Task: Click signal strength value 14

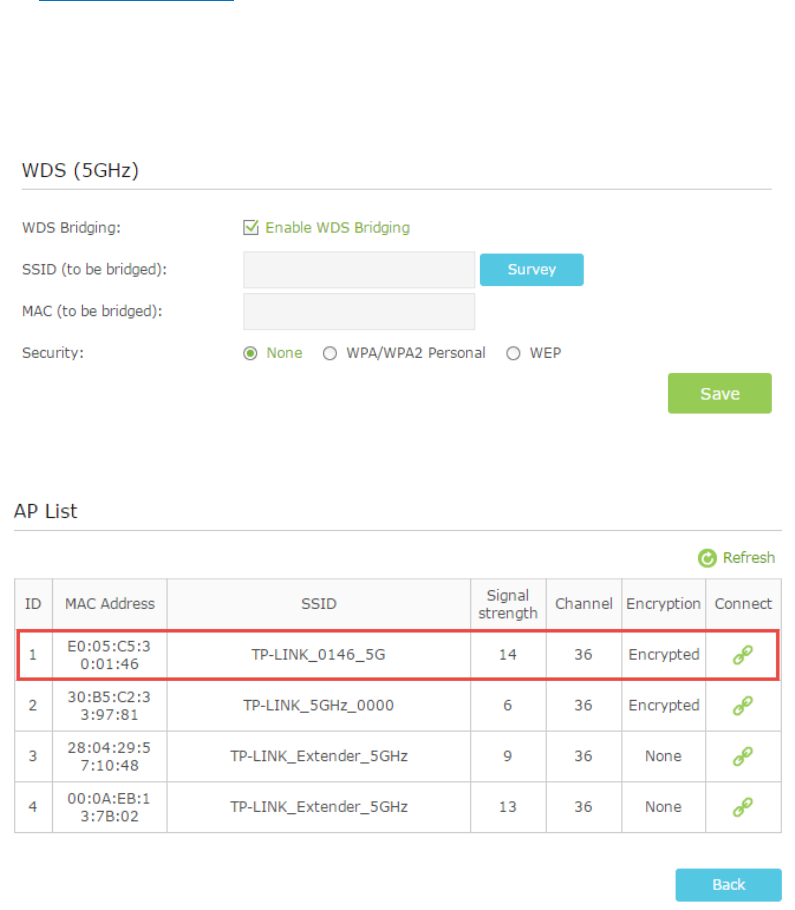Action: 508,655
